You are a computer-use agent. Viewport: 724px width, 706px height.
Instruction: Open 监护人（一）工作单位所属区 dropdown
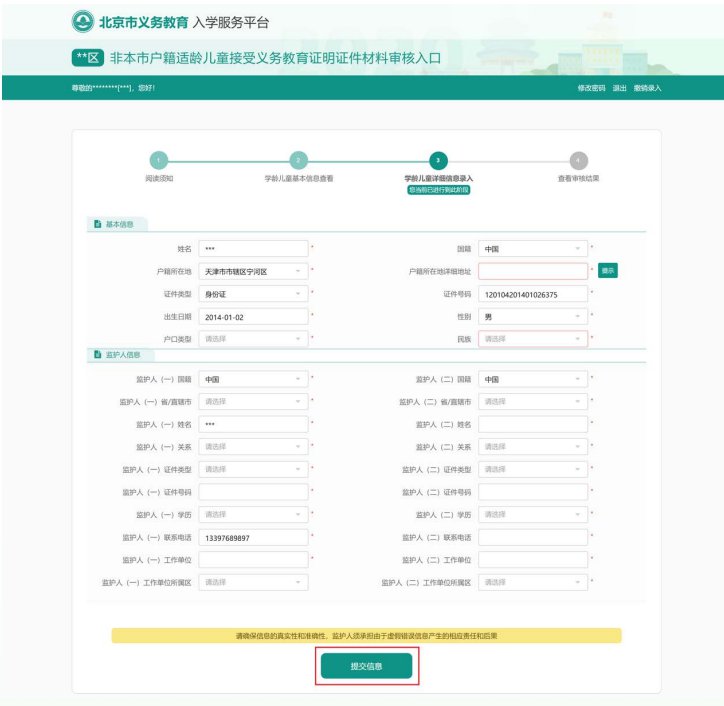(x=253, y=582)
